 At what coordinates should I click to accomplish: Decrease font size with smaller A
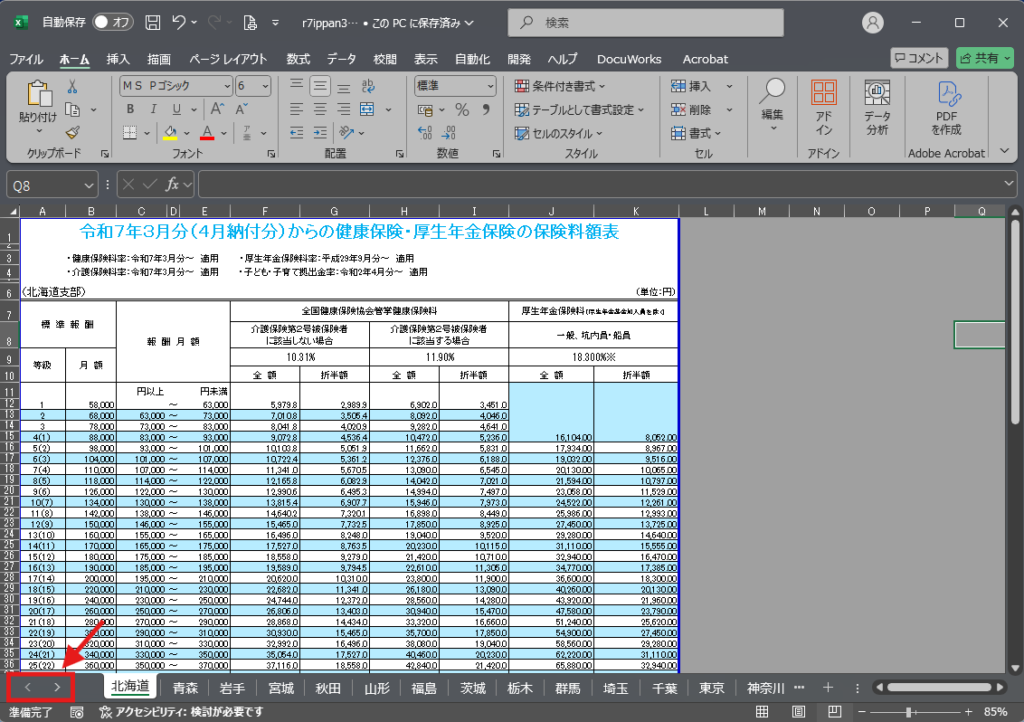[241, 109]
